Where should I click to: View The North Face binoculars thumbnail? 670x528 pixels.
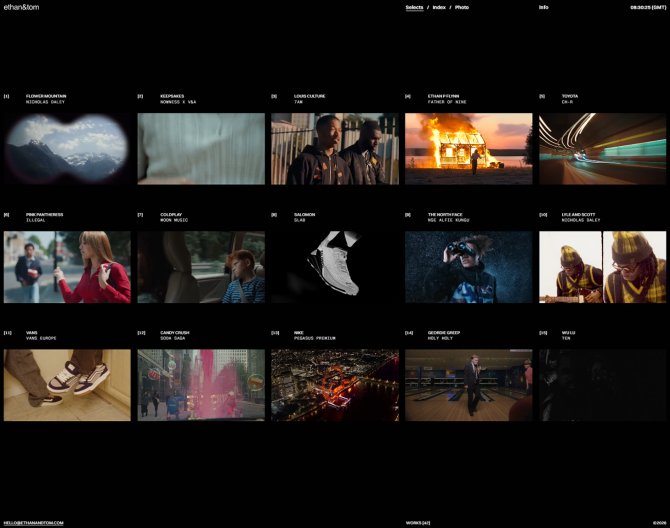click(x=468, y=267)
